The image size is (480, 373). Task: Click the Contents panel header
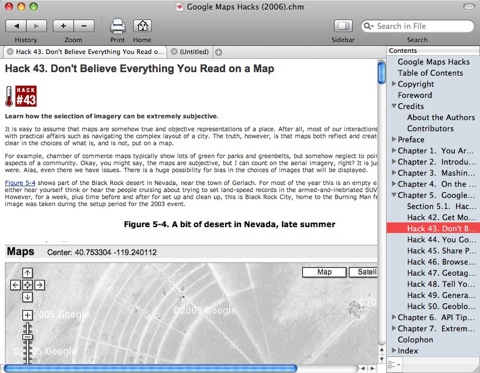coord(433,51)
